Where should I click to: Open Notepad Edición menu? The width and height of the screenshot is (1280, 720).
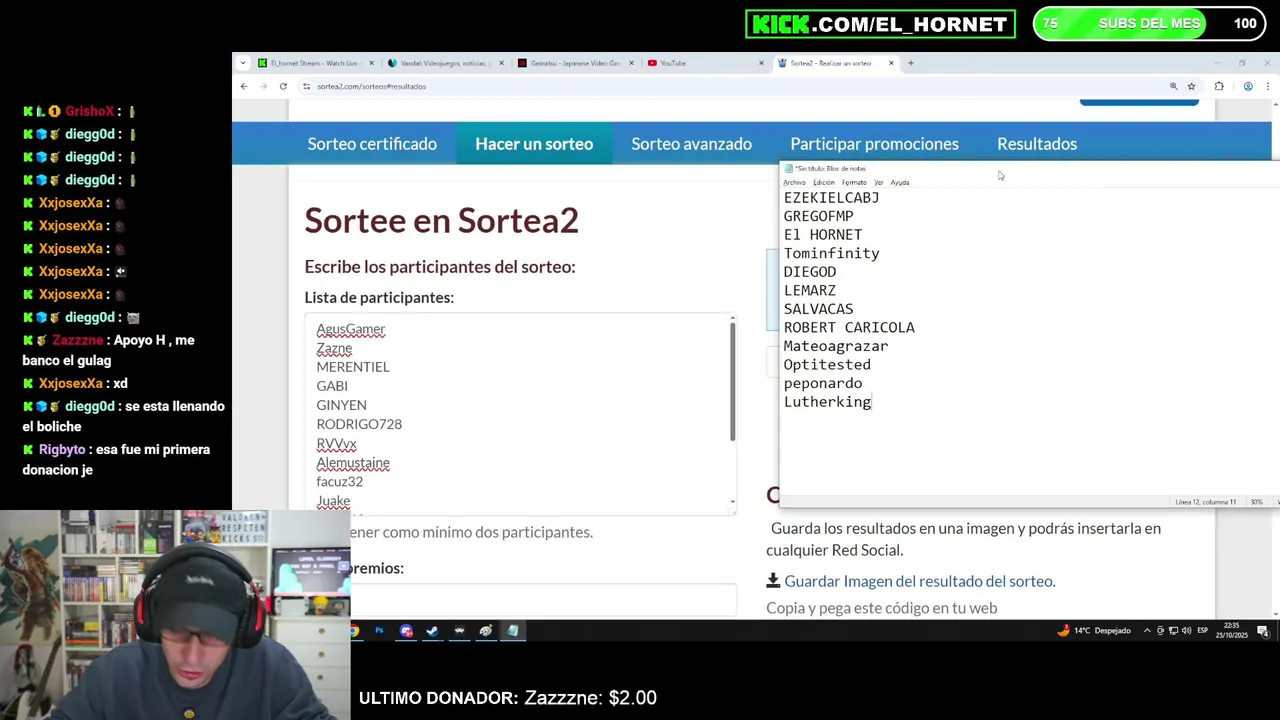pyautogui.click(x=824, y=182)
